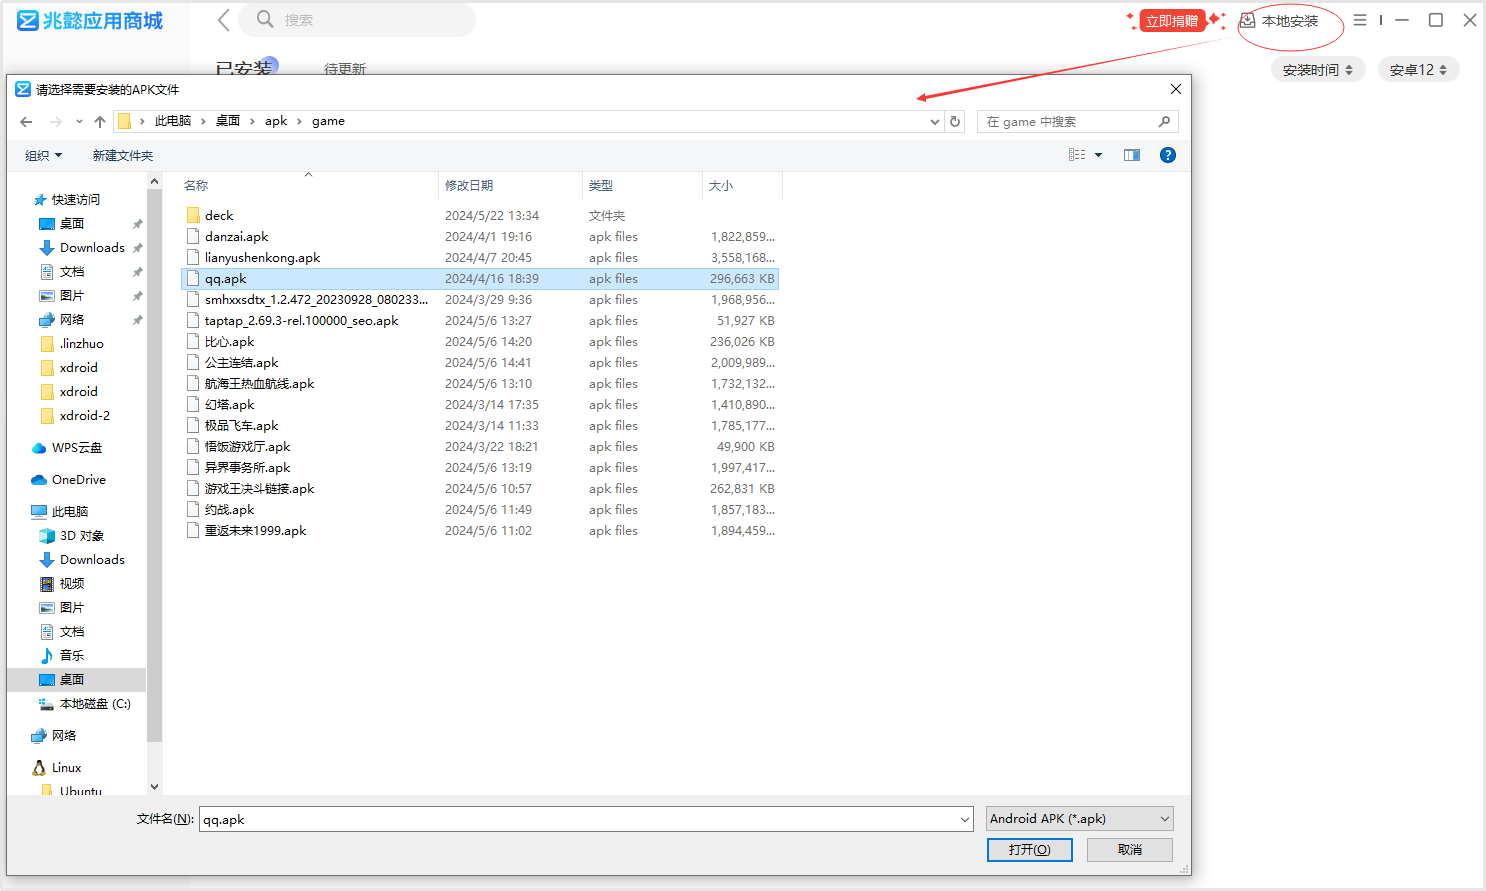Click the search magnifier in game search box
The width and height of the screenshot is (1486, 891).
tap(1164, 121)
